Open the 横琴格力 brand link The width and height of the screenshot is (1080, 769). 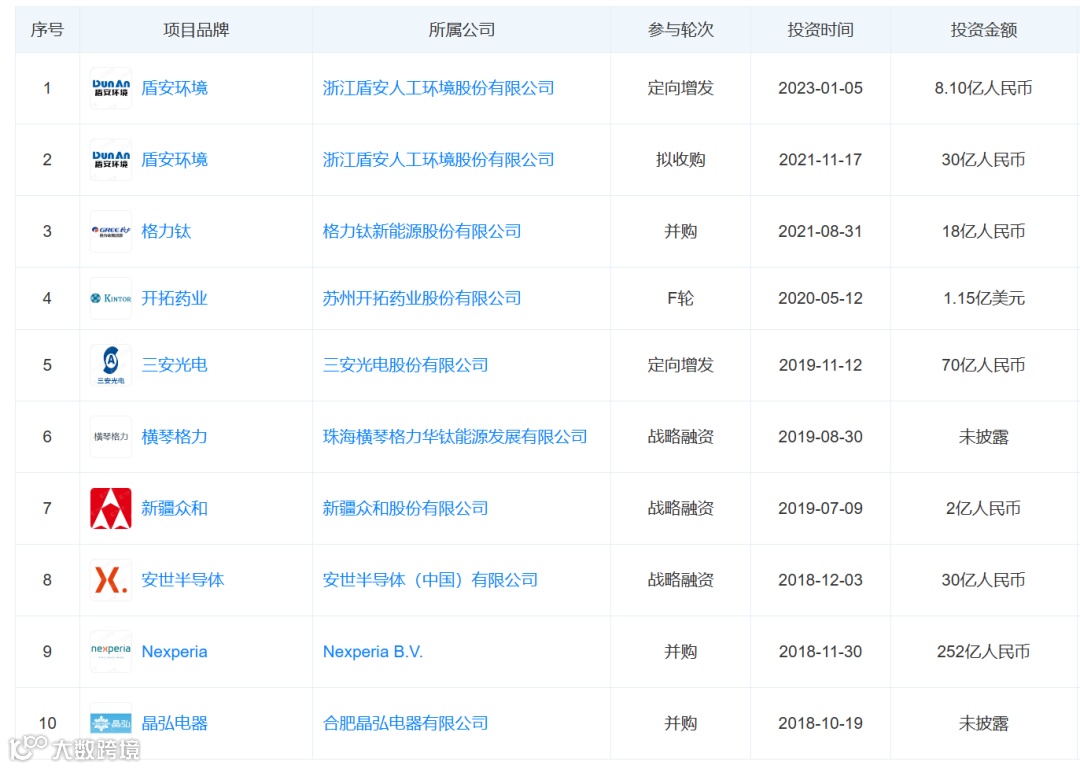click(174, 437)
